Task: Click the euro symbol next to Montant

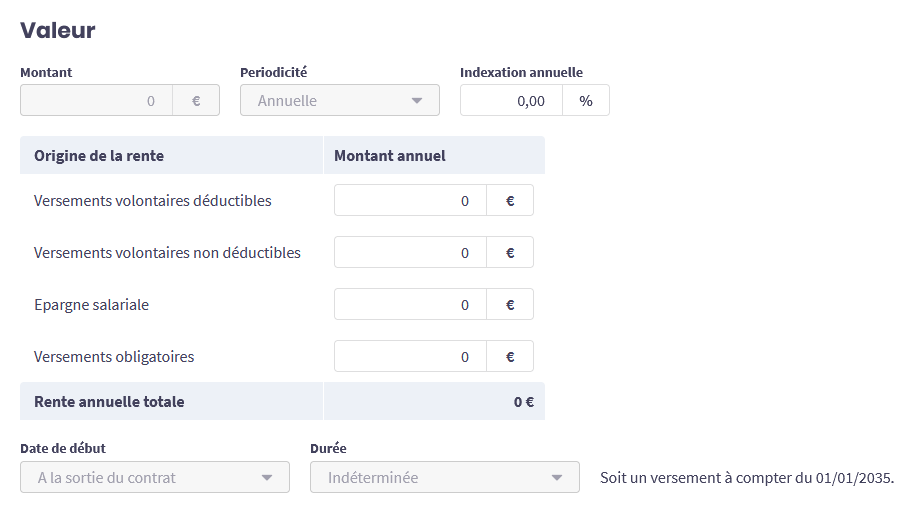Action: (196, 100)
